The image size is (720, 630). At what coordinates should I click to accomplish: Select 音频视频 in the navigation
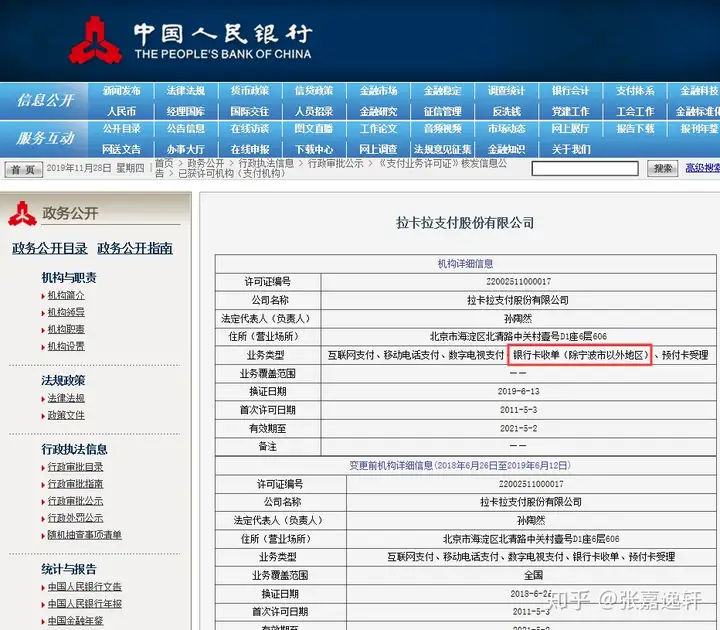(443, 129)
